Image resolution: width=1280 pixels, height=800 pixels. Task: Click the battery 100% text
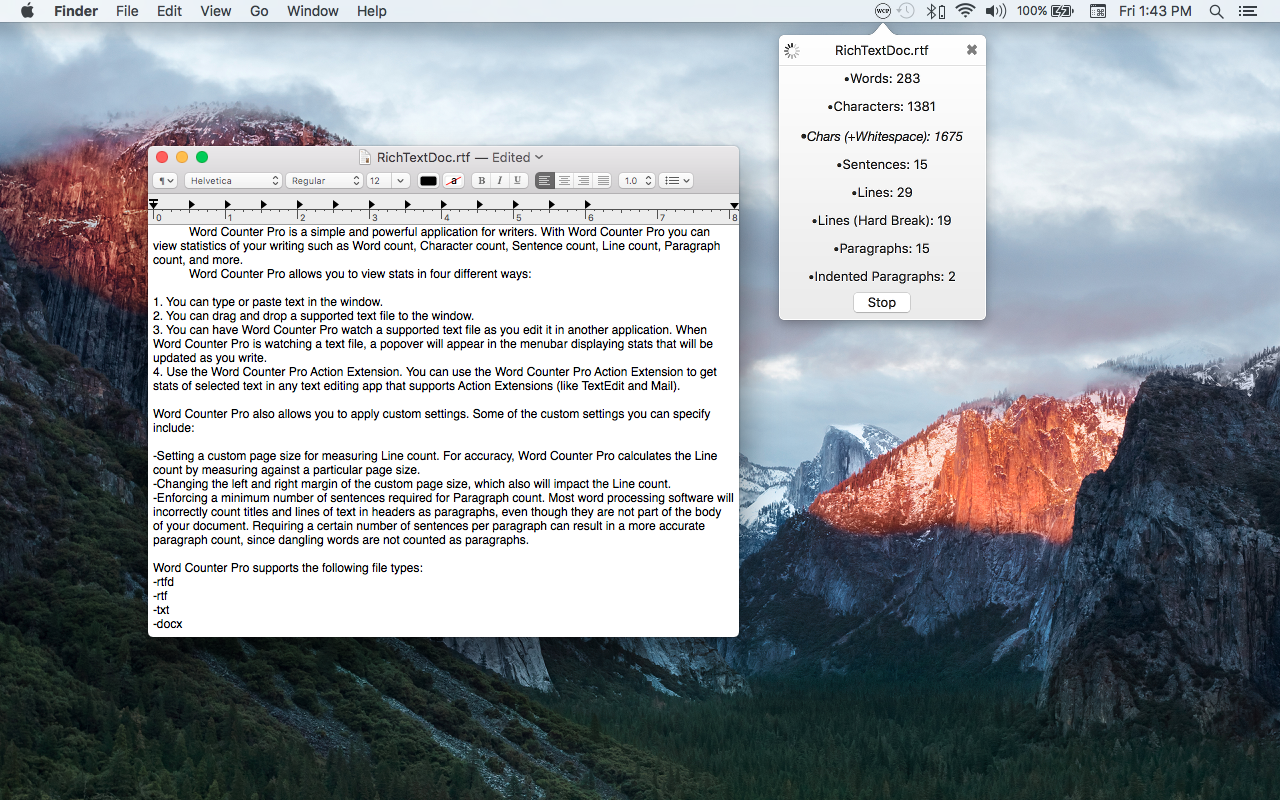click(1032, 11)
